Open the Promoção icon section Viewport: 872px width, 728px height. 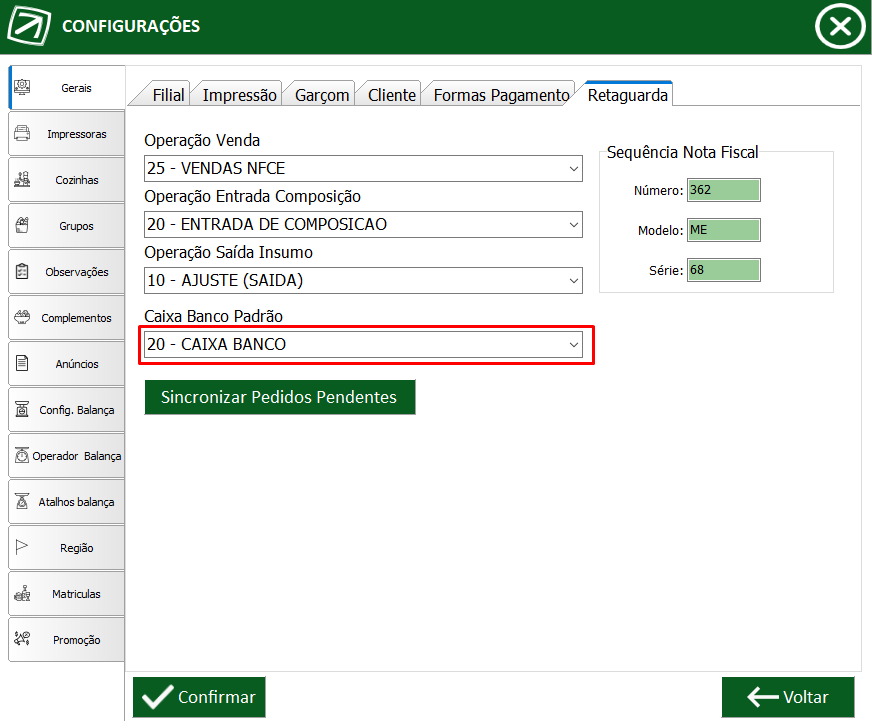click(22, 638)
